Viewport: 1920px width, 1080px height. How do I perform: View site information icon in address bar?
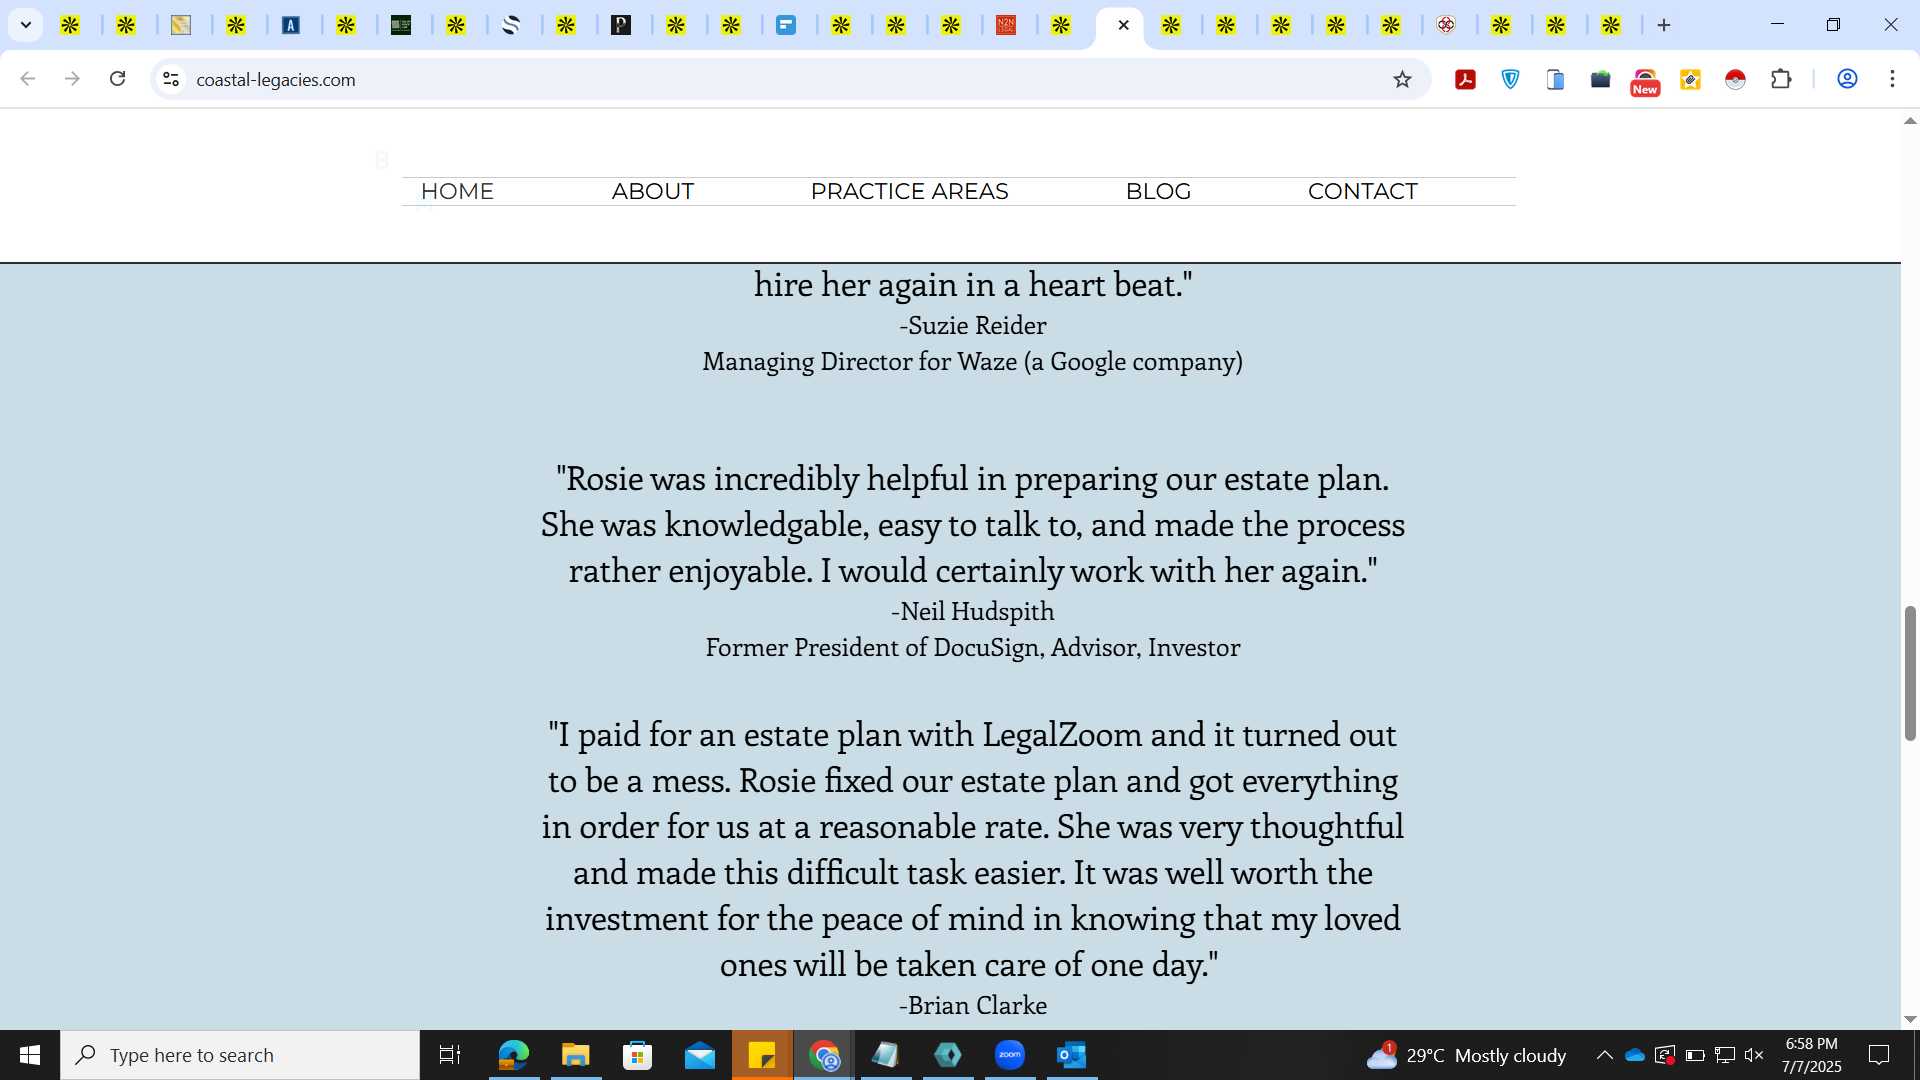tap(171, 79)
